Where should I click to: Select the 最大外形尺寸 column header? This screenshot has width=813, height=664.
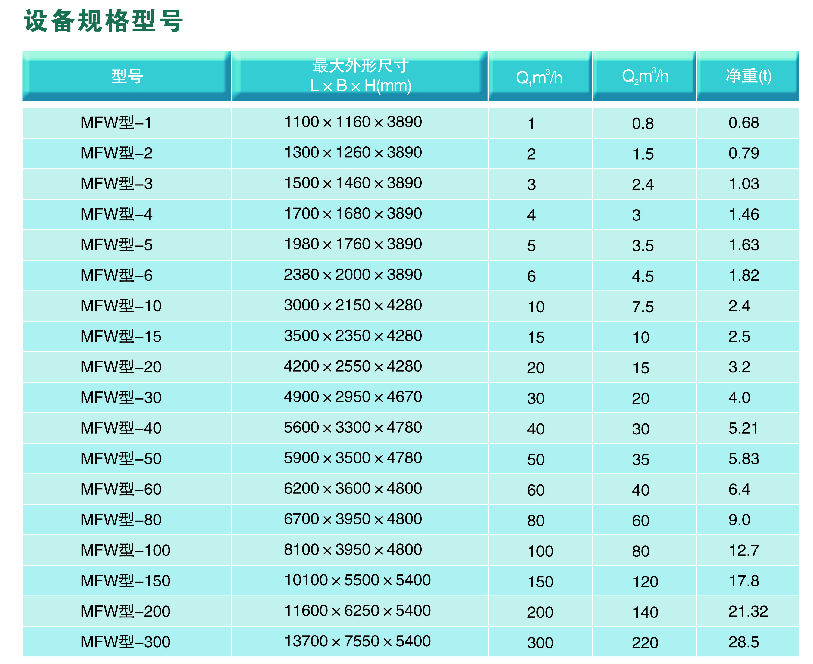pyautogui.click(x=360, y=76)
